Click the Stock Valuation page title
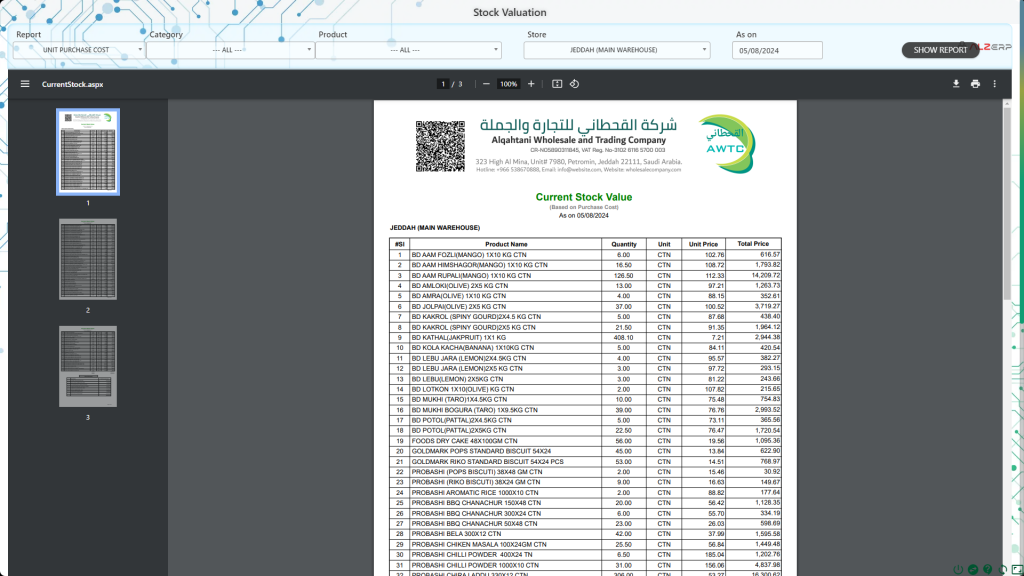 point(509,12)
